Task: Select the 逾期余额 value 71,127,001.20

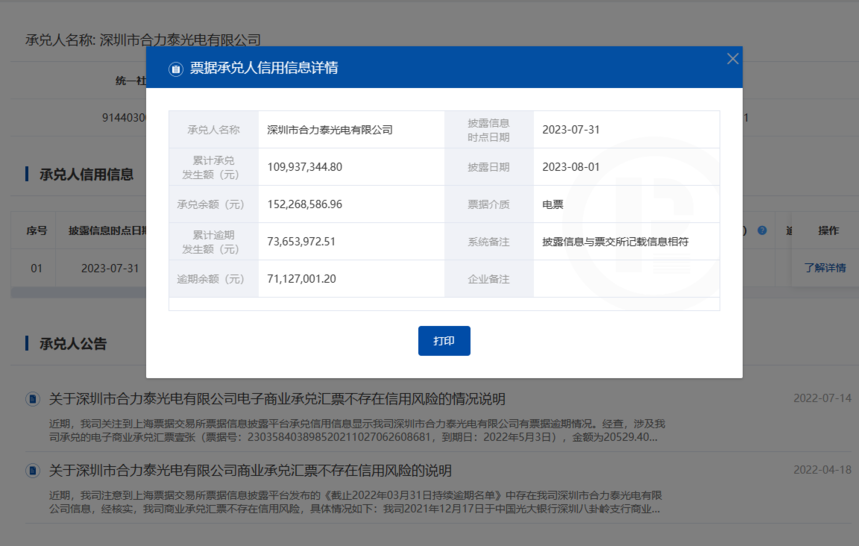Action: click(301, 279)
